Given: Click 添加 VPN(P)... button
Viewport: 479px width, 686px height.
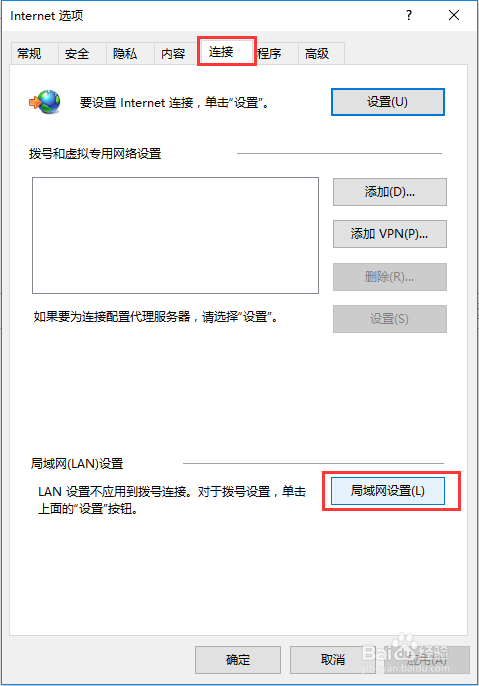Looking at the screenshot, I should pos(390,234).
